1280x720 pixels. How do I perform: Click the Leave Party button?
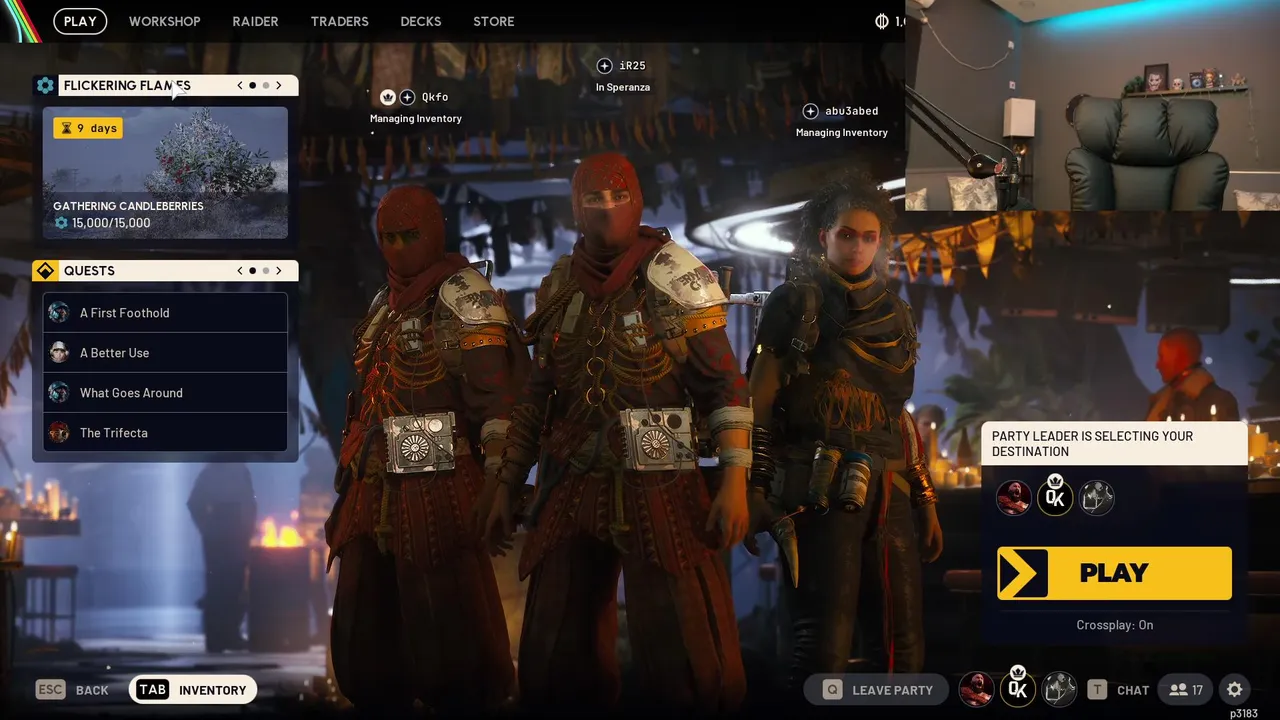(877, 690)
